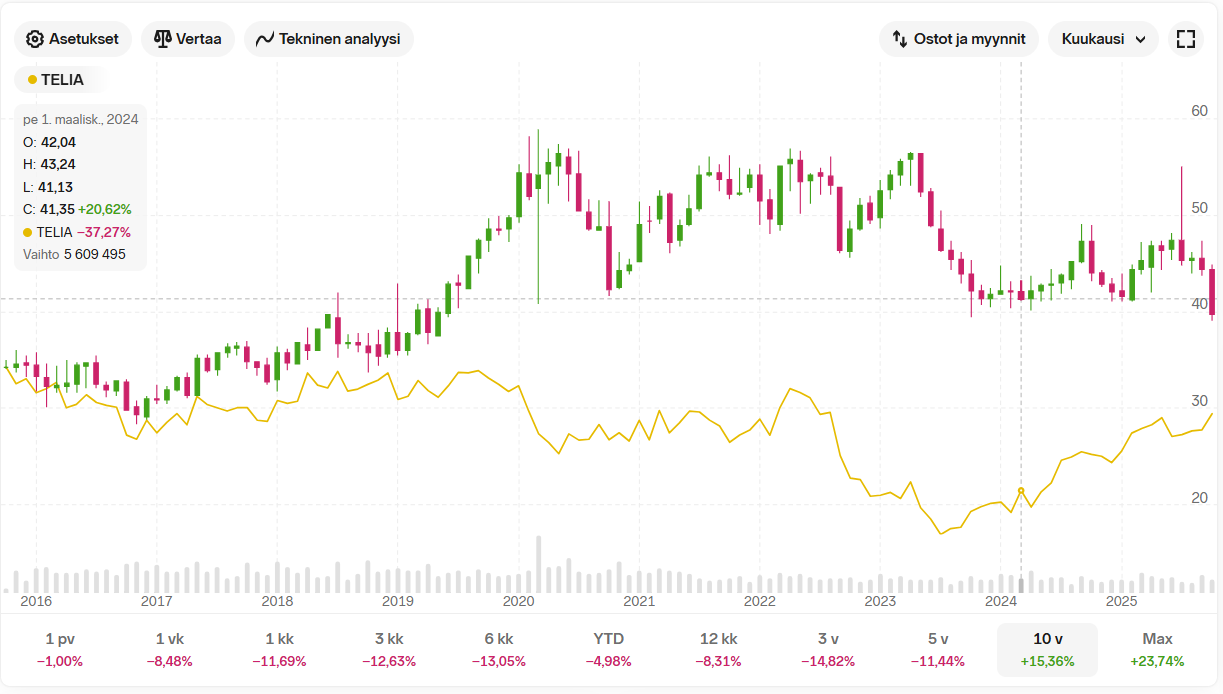This screenshot has width=1223, height=694.
Task: Select the 1 vk time range
Action: tap(170, 649)
